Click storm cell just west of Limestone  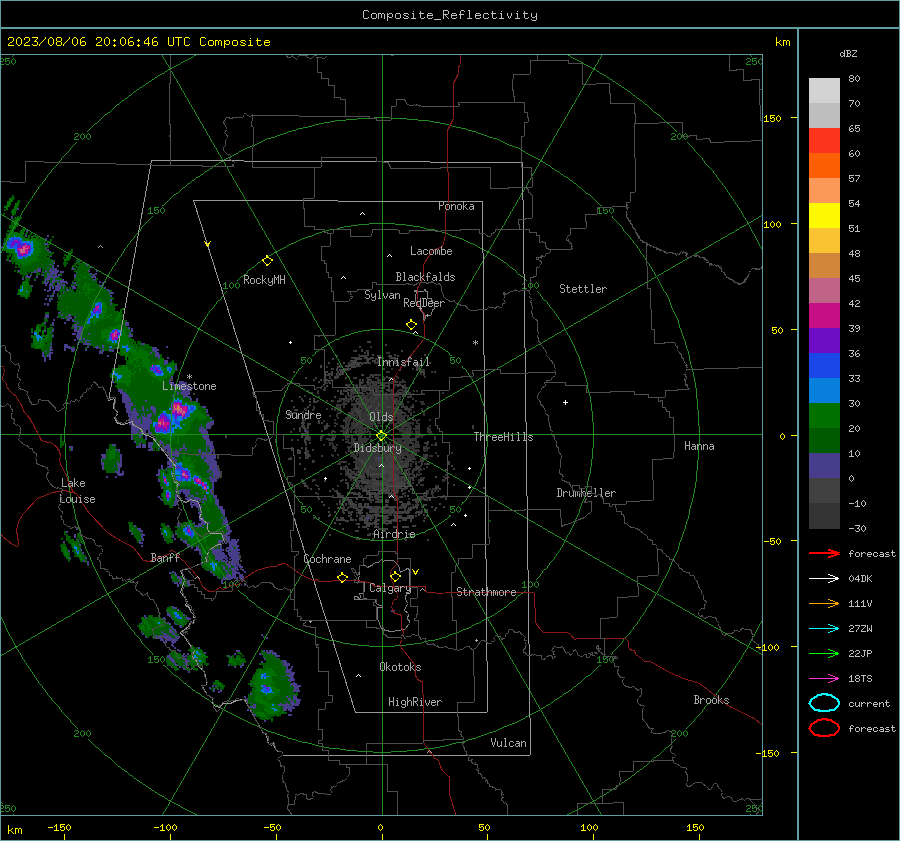pos(155,370)
